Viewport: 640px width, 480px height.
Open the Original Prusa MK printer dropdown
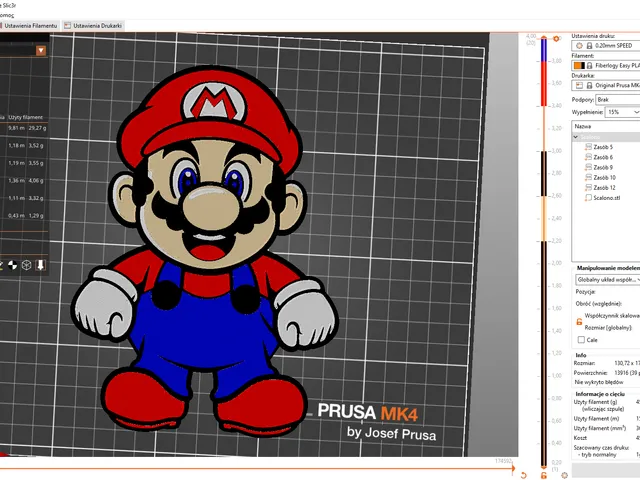point(606,85)
